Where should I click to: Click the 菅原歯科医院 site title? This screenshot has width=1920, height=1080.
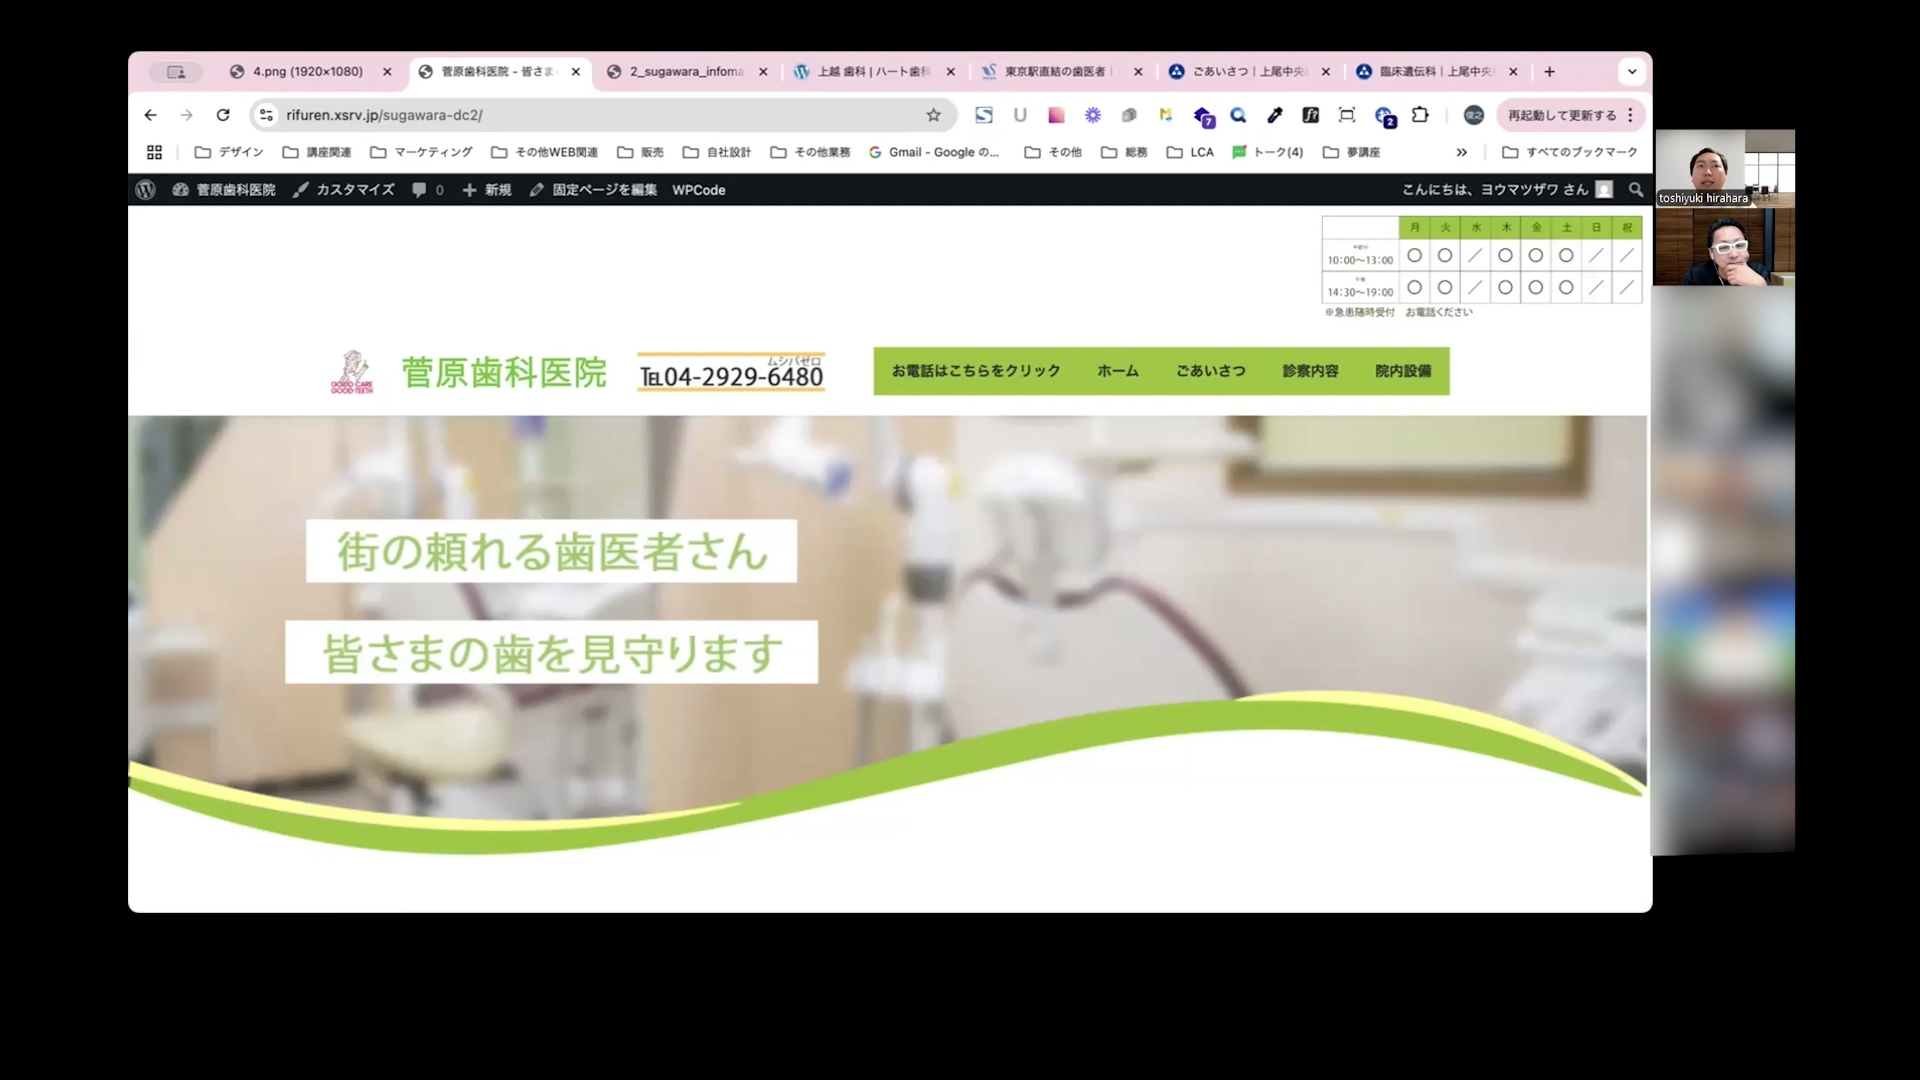click(504, 372)
